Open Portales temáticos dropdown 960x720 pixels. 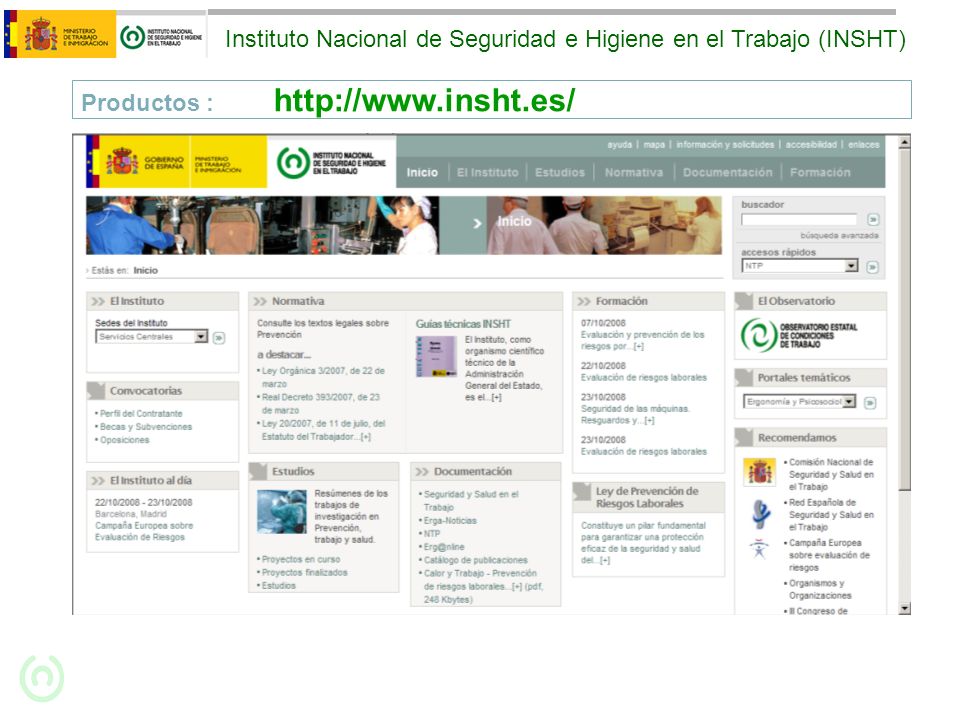pyautogui.click(x=799, y=402)
